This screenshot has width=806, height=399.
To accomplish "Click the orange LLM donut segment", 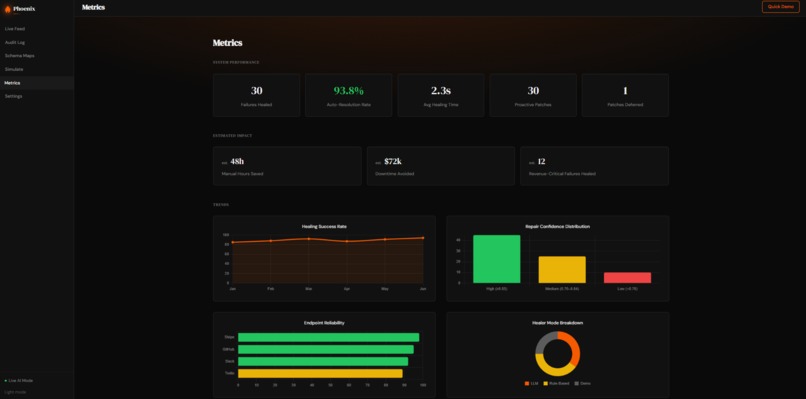I will [574, 348].
